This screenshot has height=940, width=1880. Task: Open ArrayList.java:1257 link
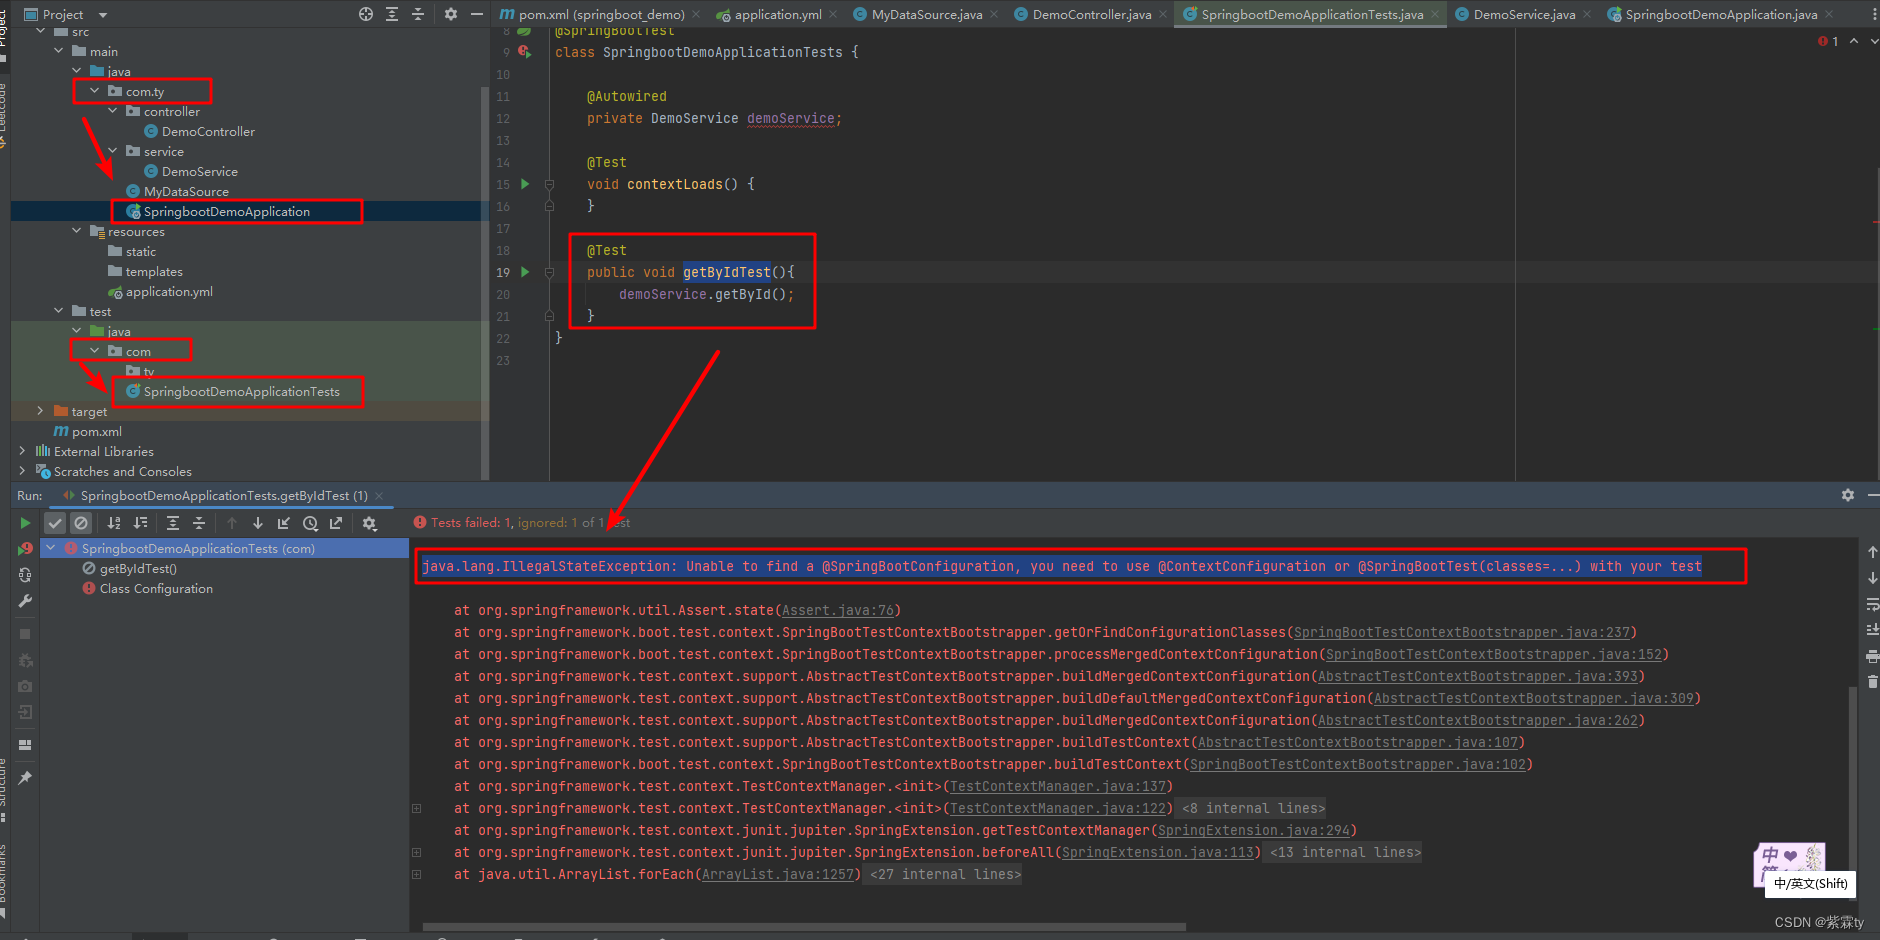778,874
